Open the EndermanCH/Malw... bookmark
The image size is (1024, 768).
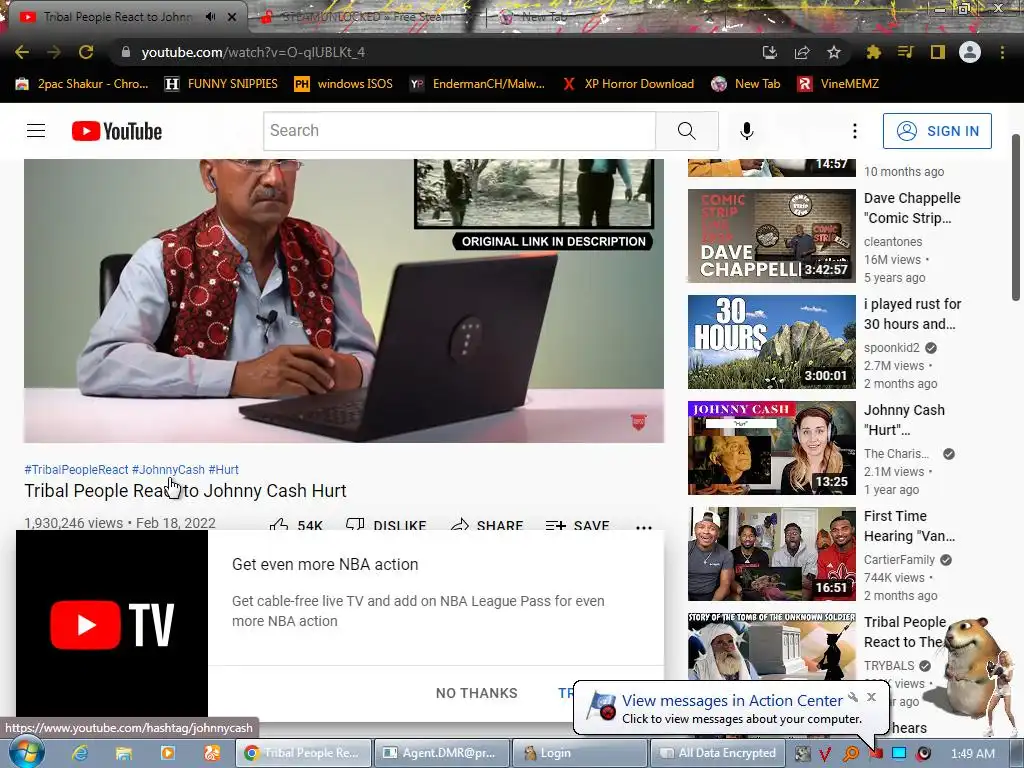477,84
